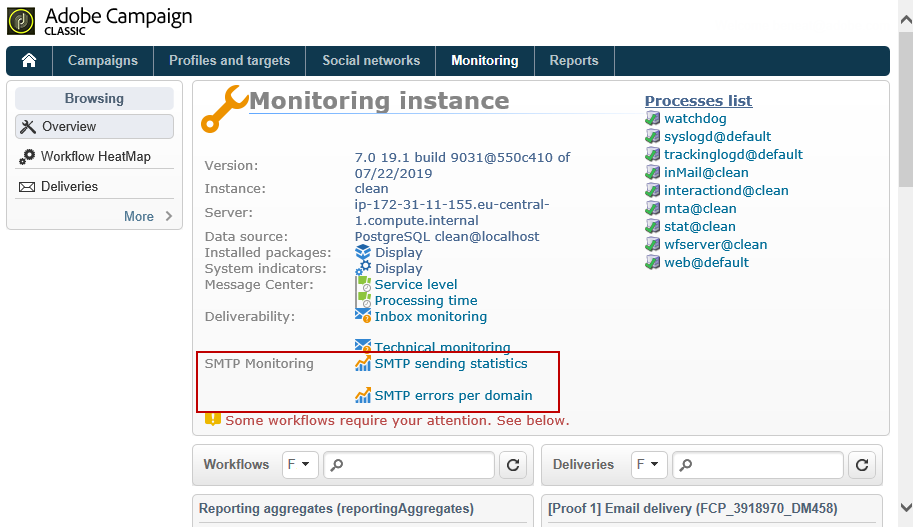The image size is (913, 527).
Task: Open wfserver@clean process link
Action: 716,245
